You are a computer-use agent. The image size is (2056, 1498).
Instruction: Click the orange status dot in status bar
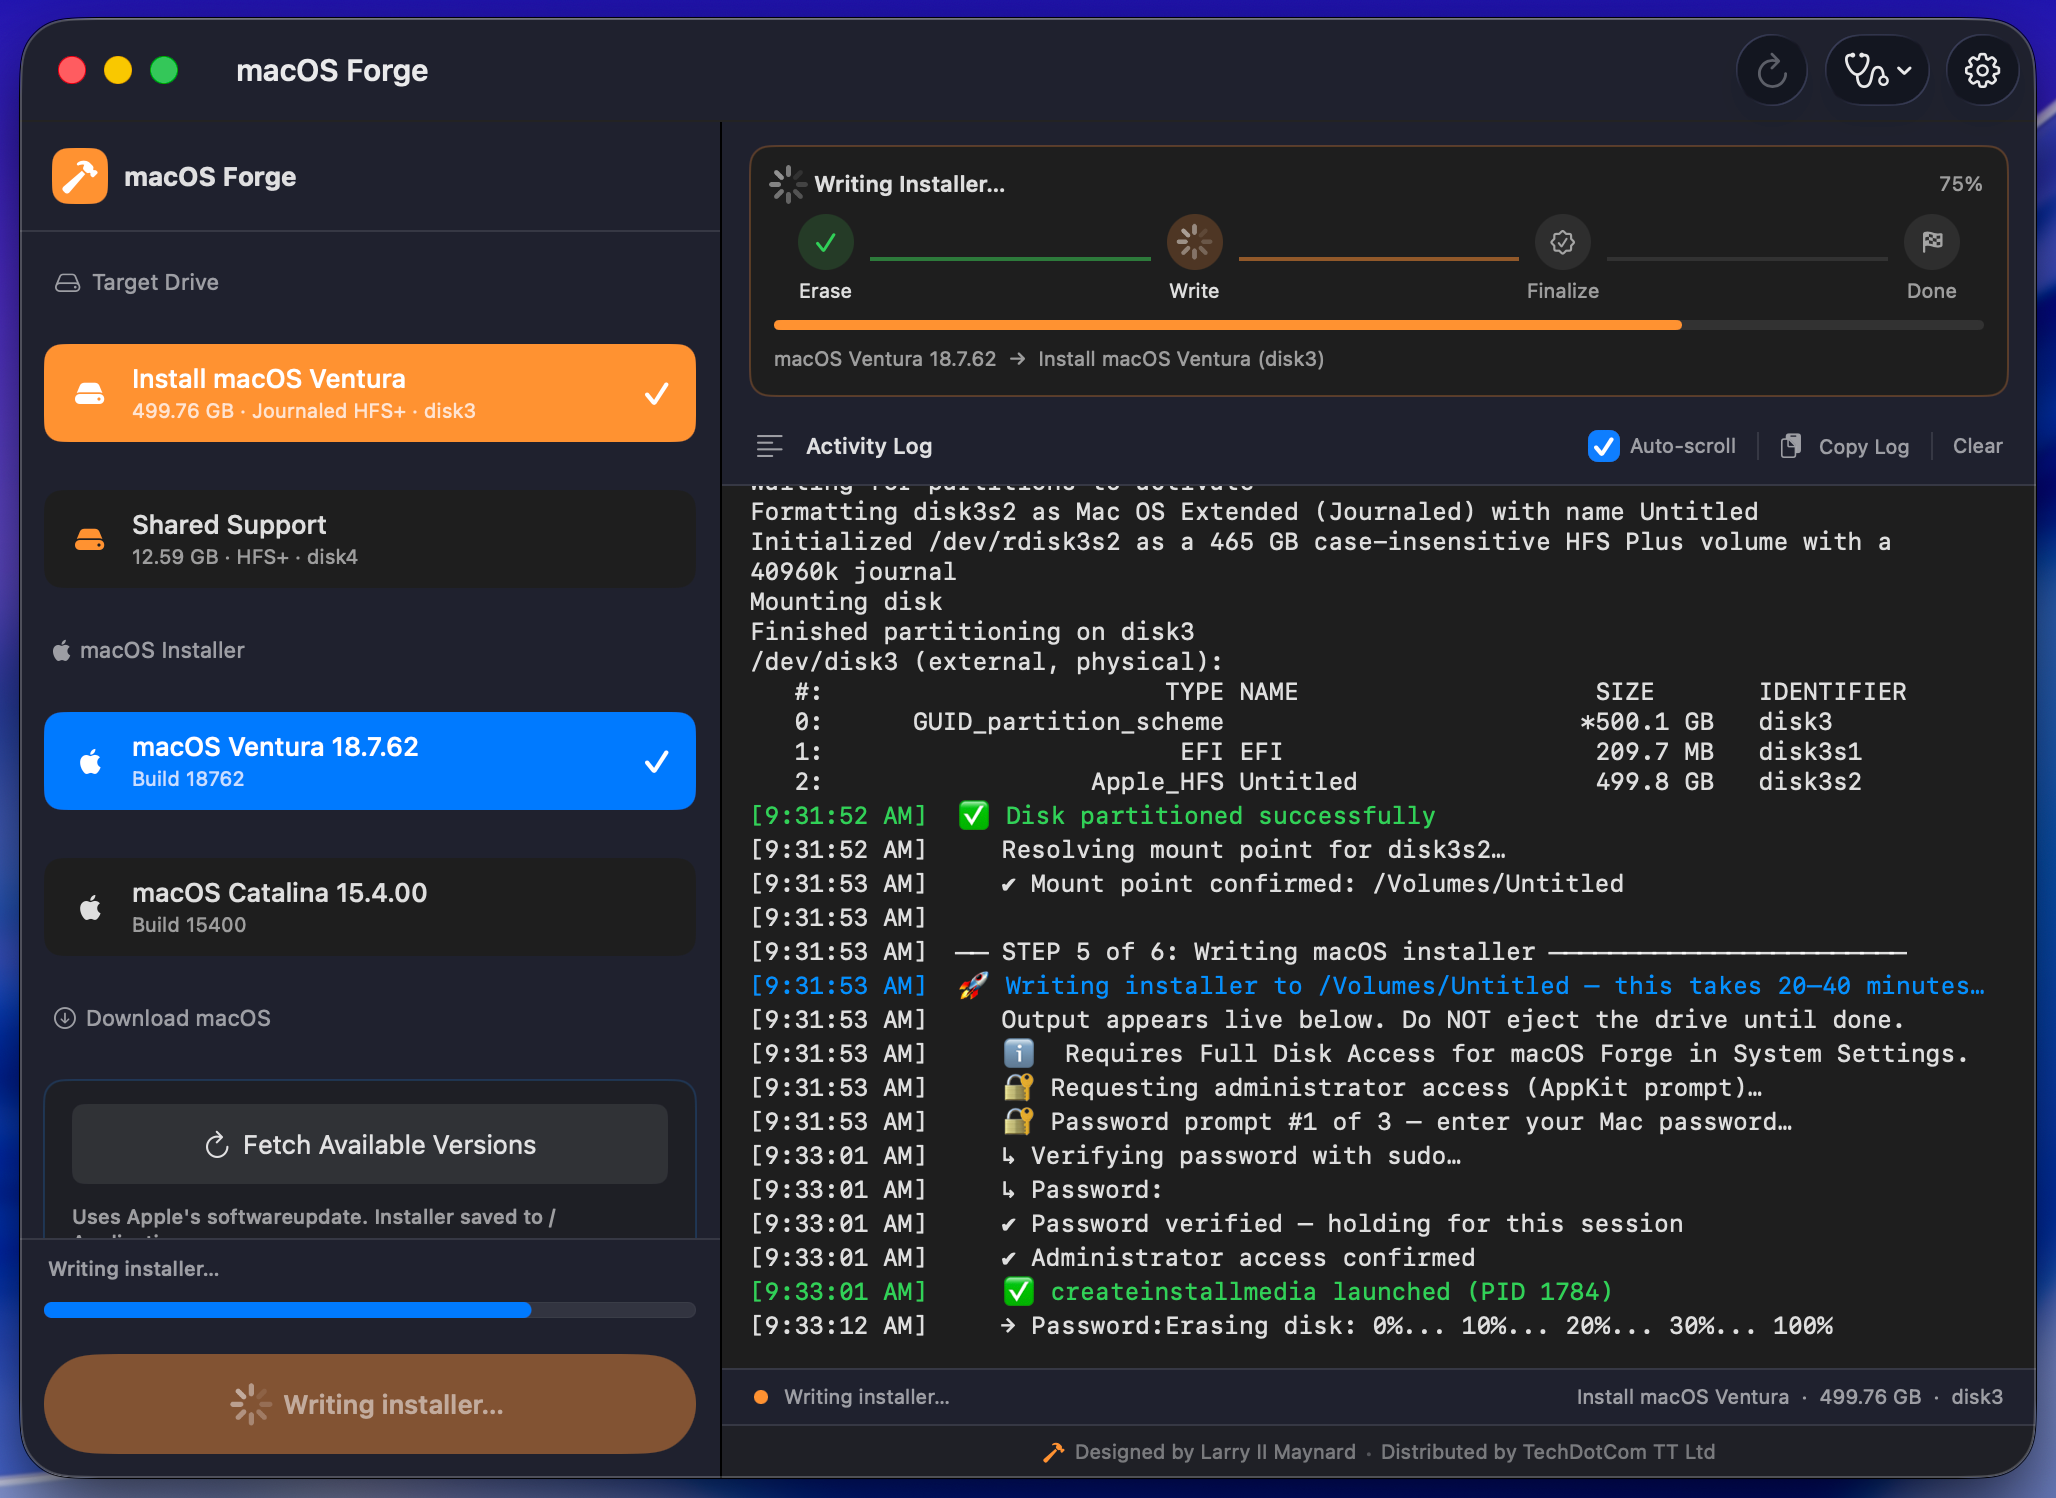pyautogui.click(x=761, y=1397)
